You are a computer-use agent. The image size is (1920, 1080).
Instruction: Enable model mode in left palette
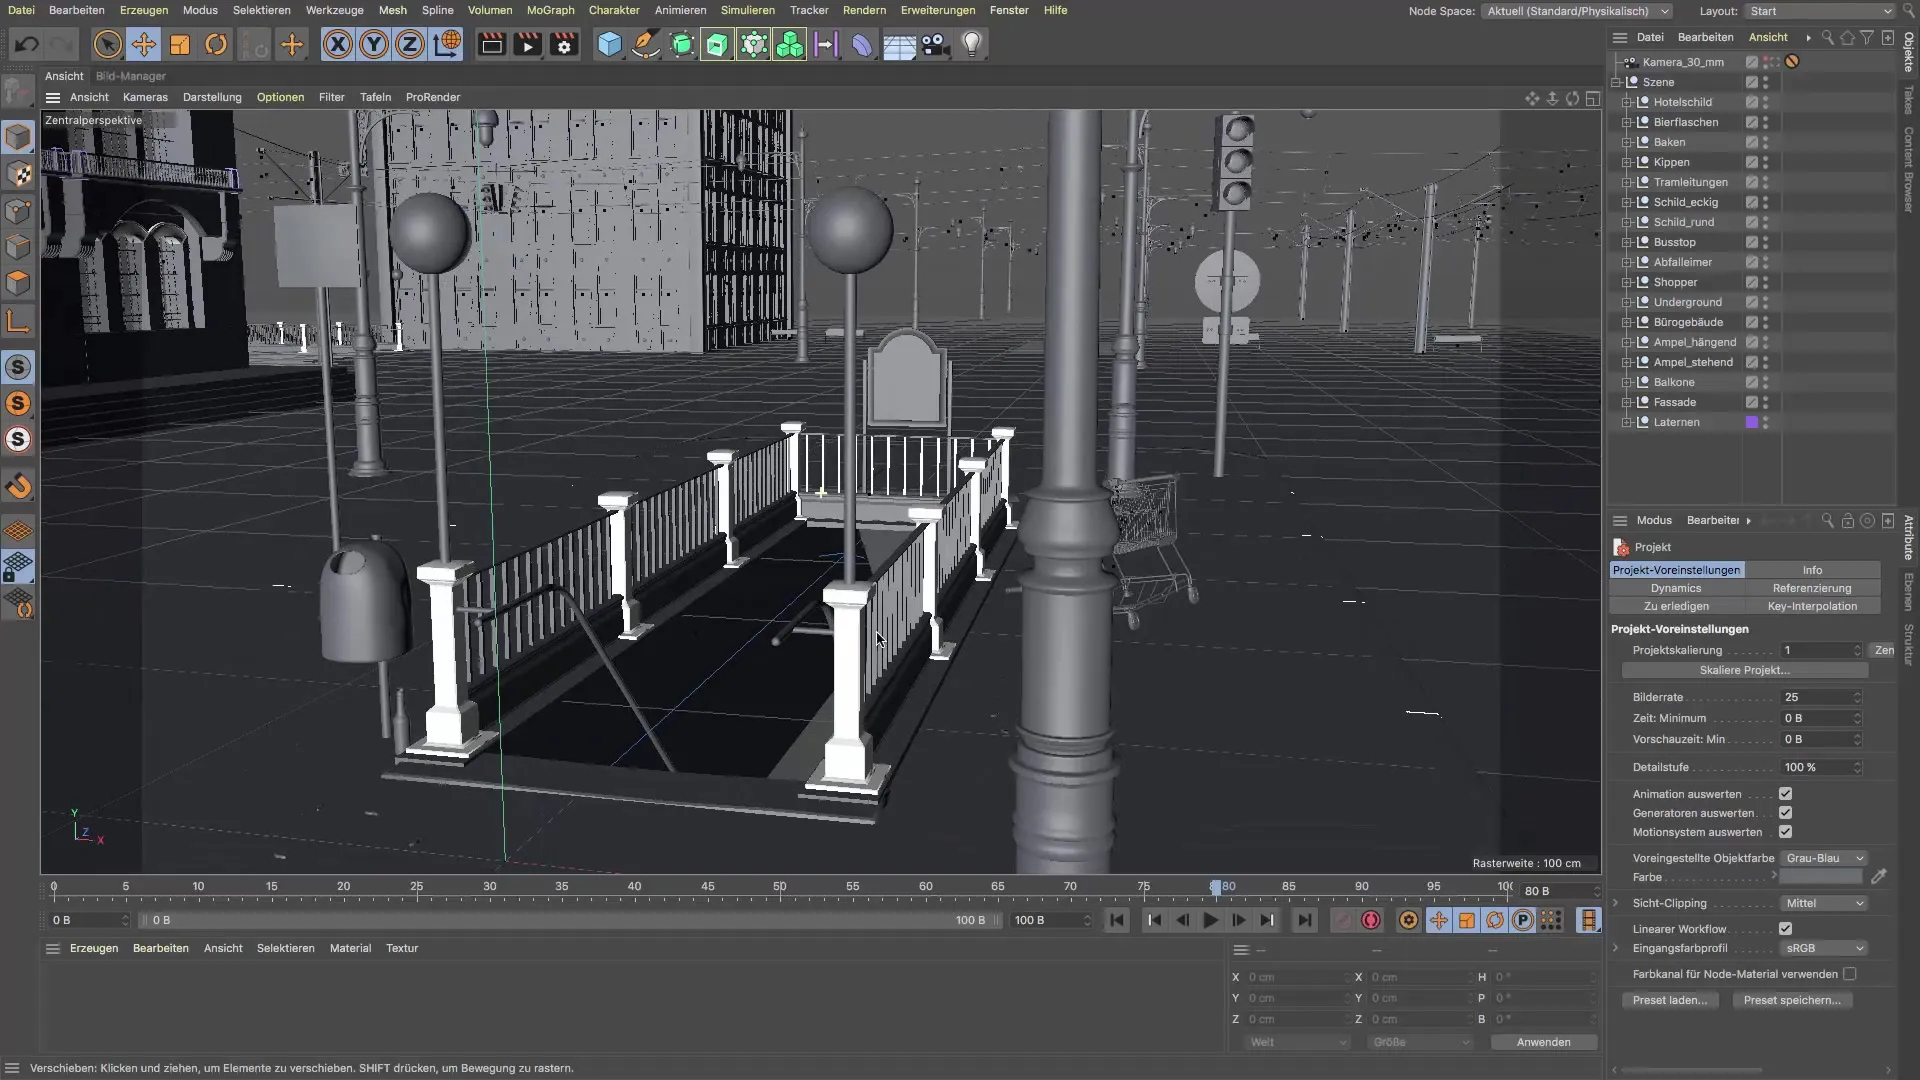(x=18, y=138)
